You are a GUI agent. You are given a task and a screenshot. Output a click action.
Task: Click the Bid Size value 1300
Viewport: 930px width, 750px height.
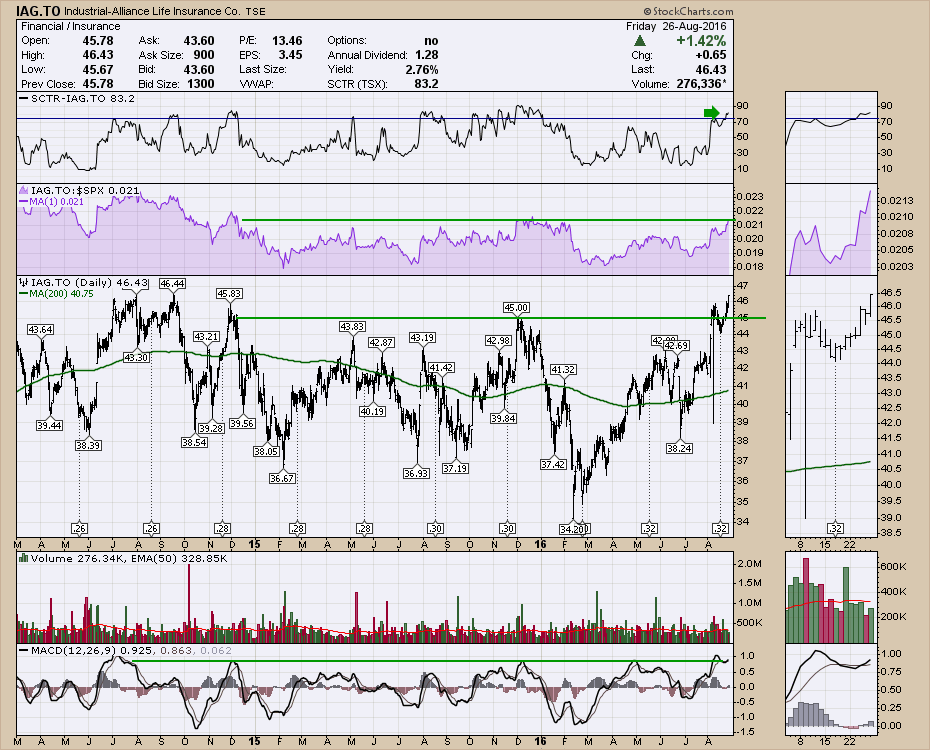click(200, 84)
